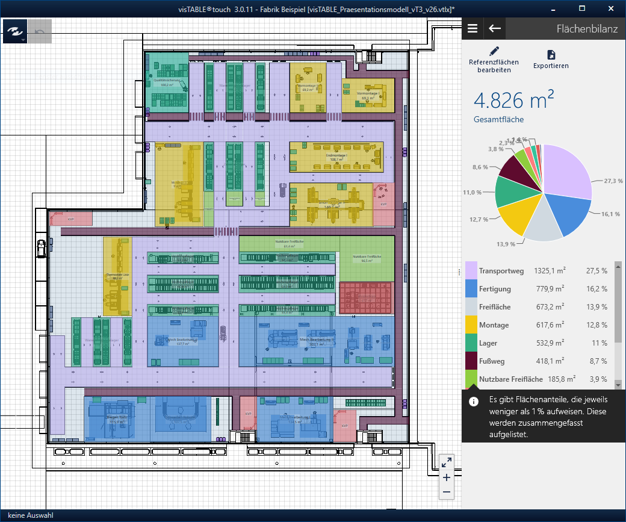The image size is (626, 522).
Task: Click the blue Fertigung pie slice
Action: [571, 212]
